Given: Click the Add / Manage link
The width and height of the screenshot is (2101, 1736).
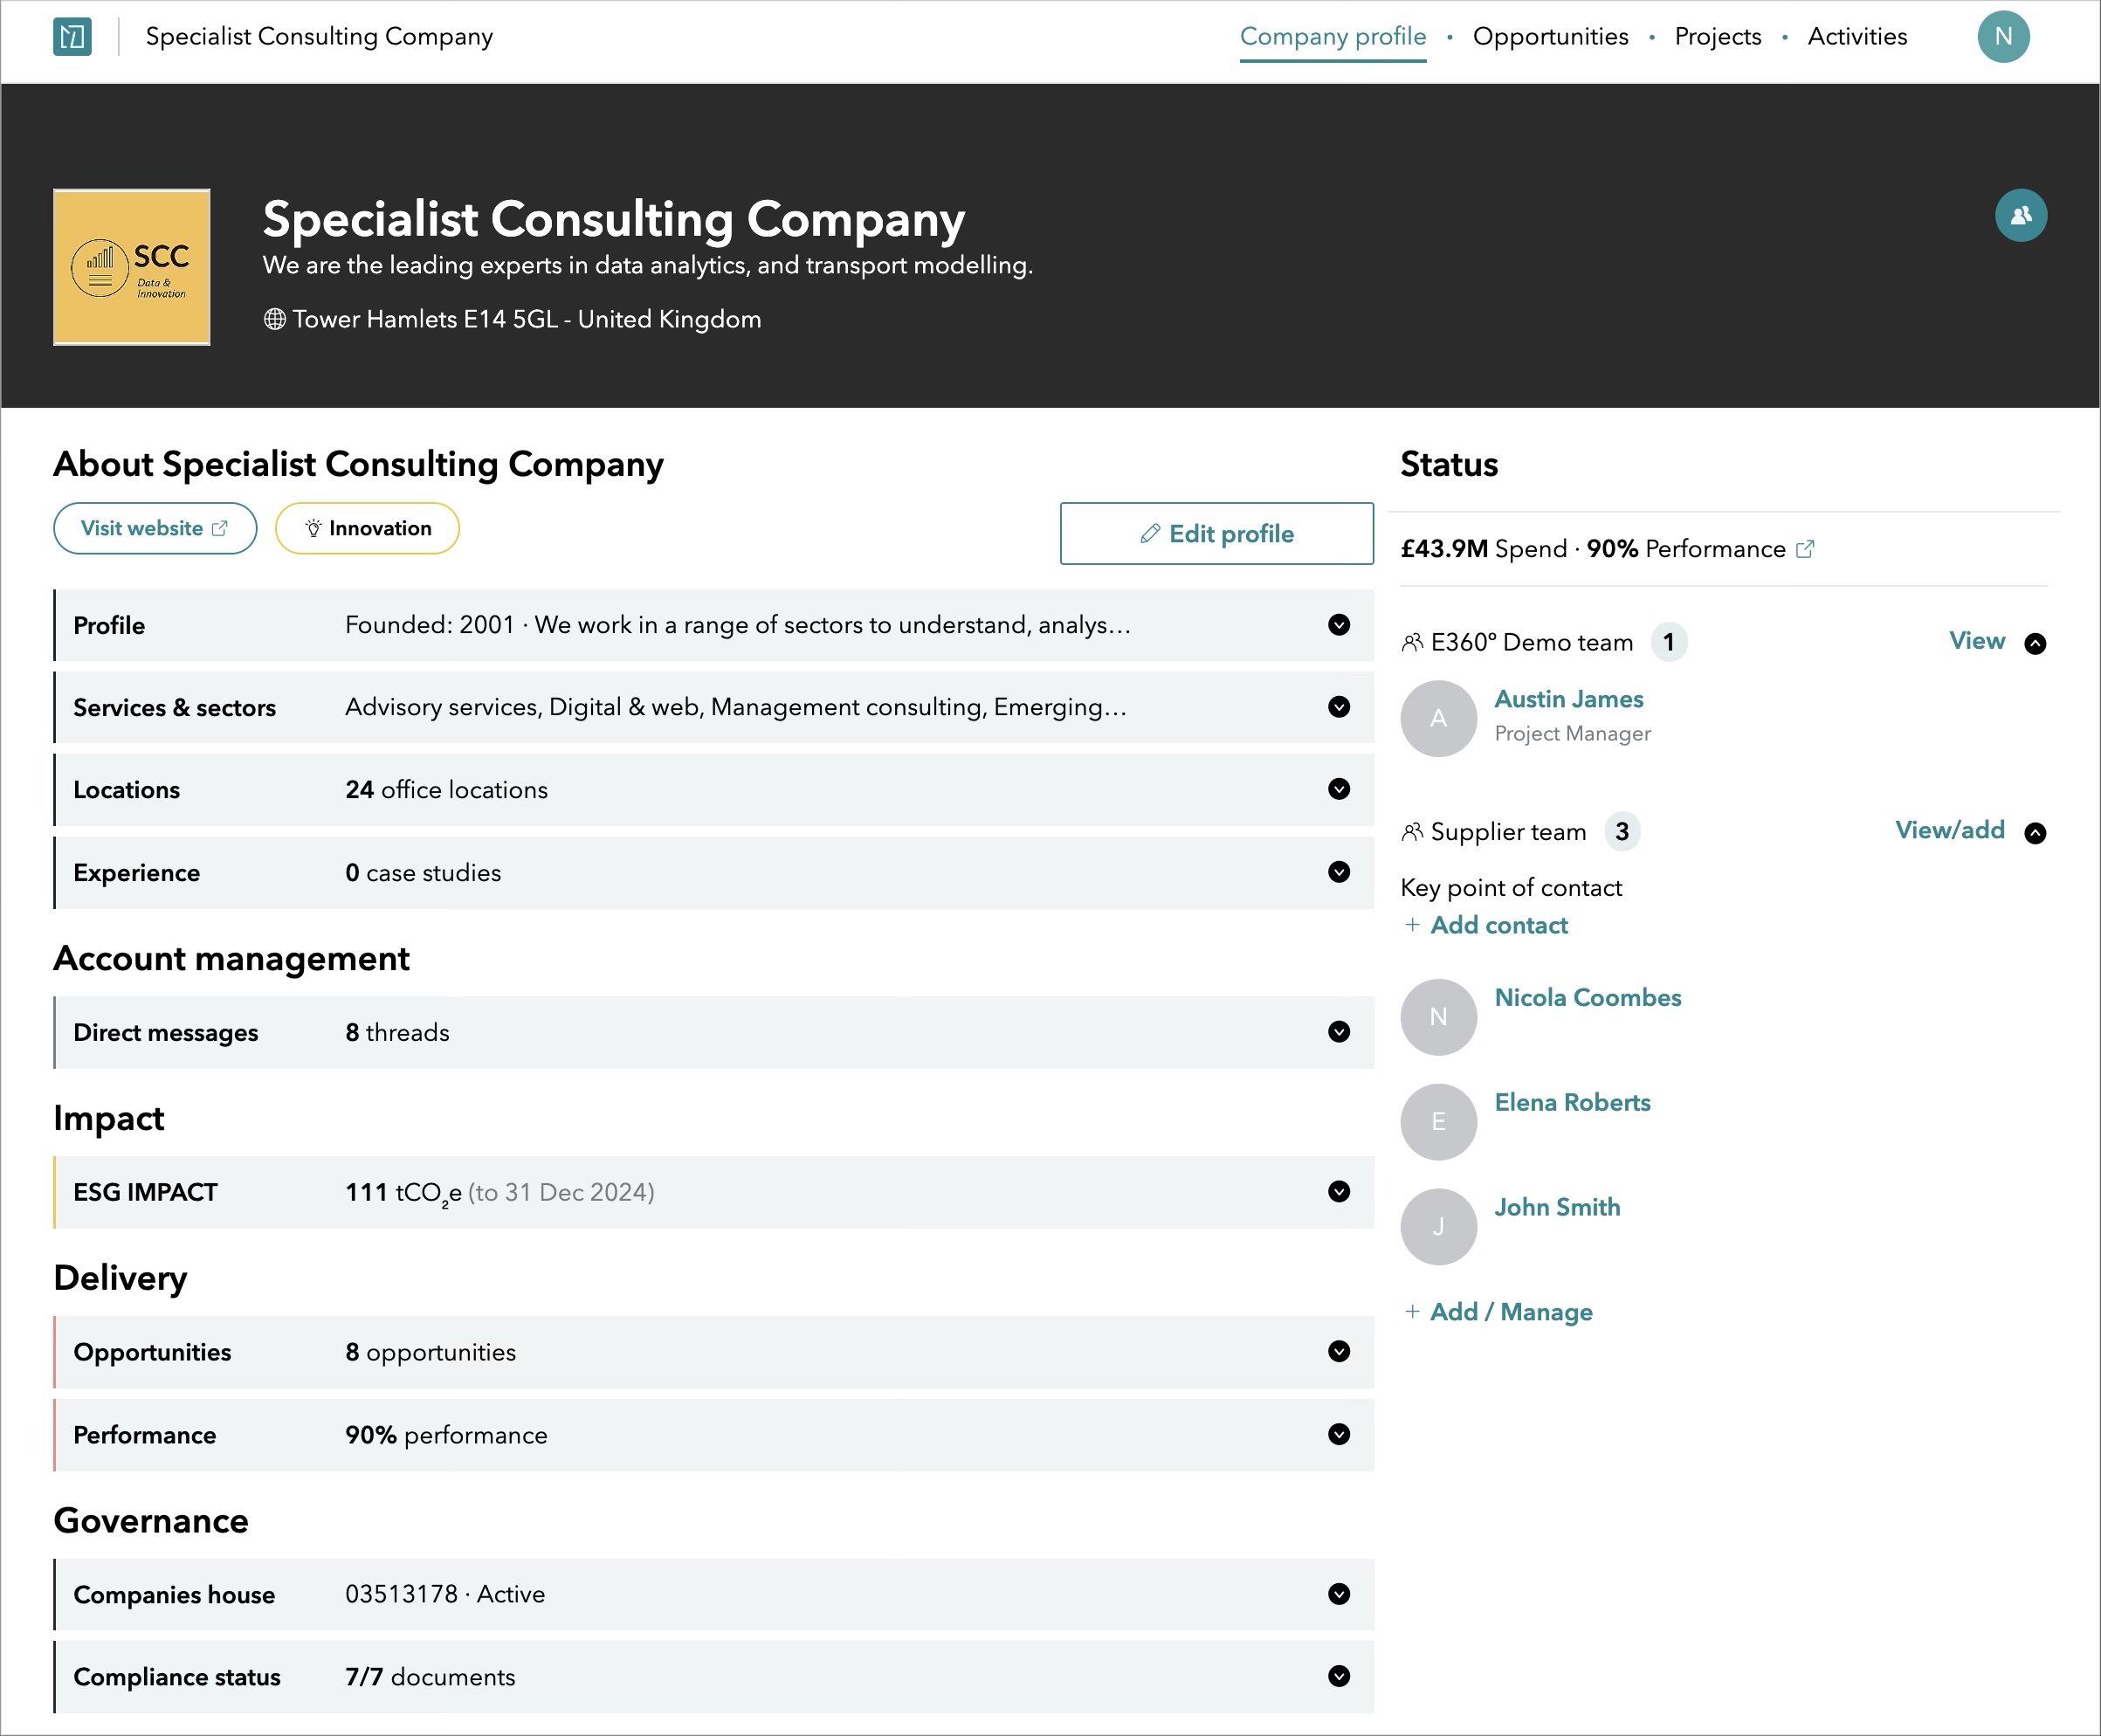Looking at the screenshot, I should tap(1511, 1312).
